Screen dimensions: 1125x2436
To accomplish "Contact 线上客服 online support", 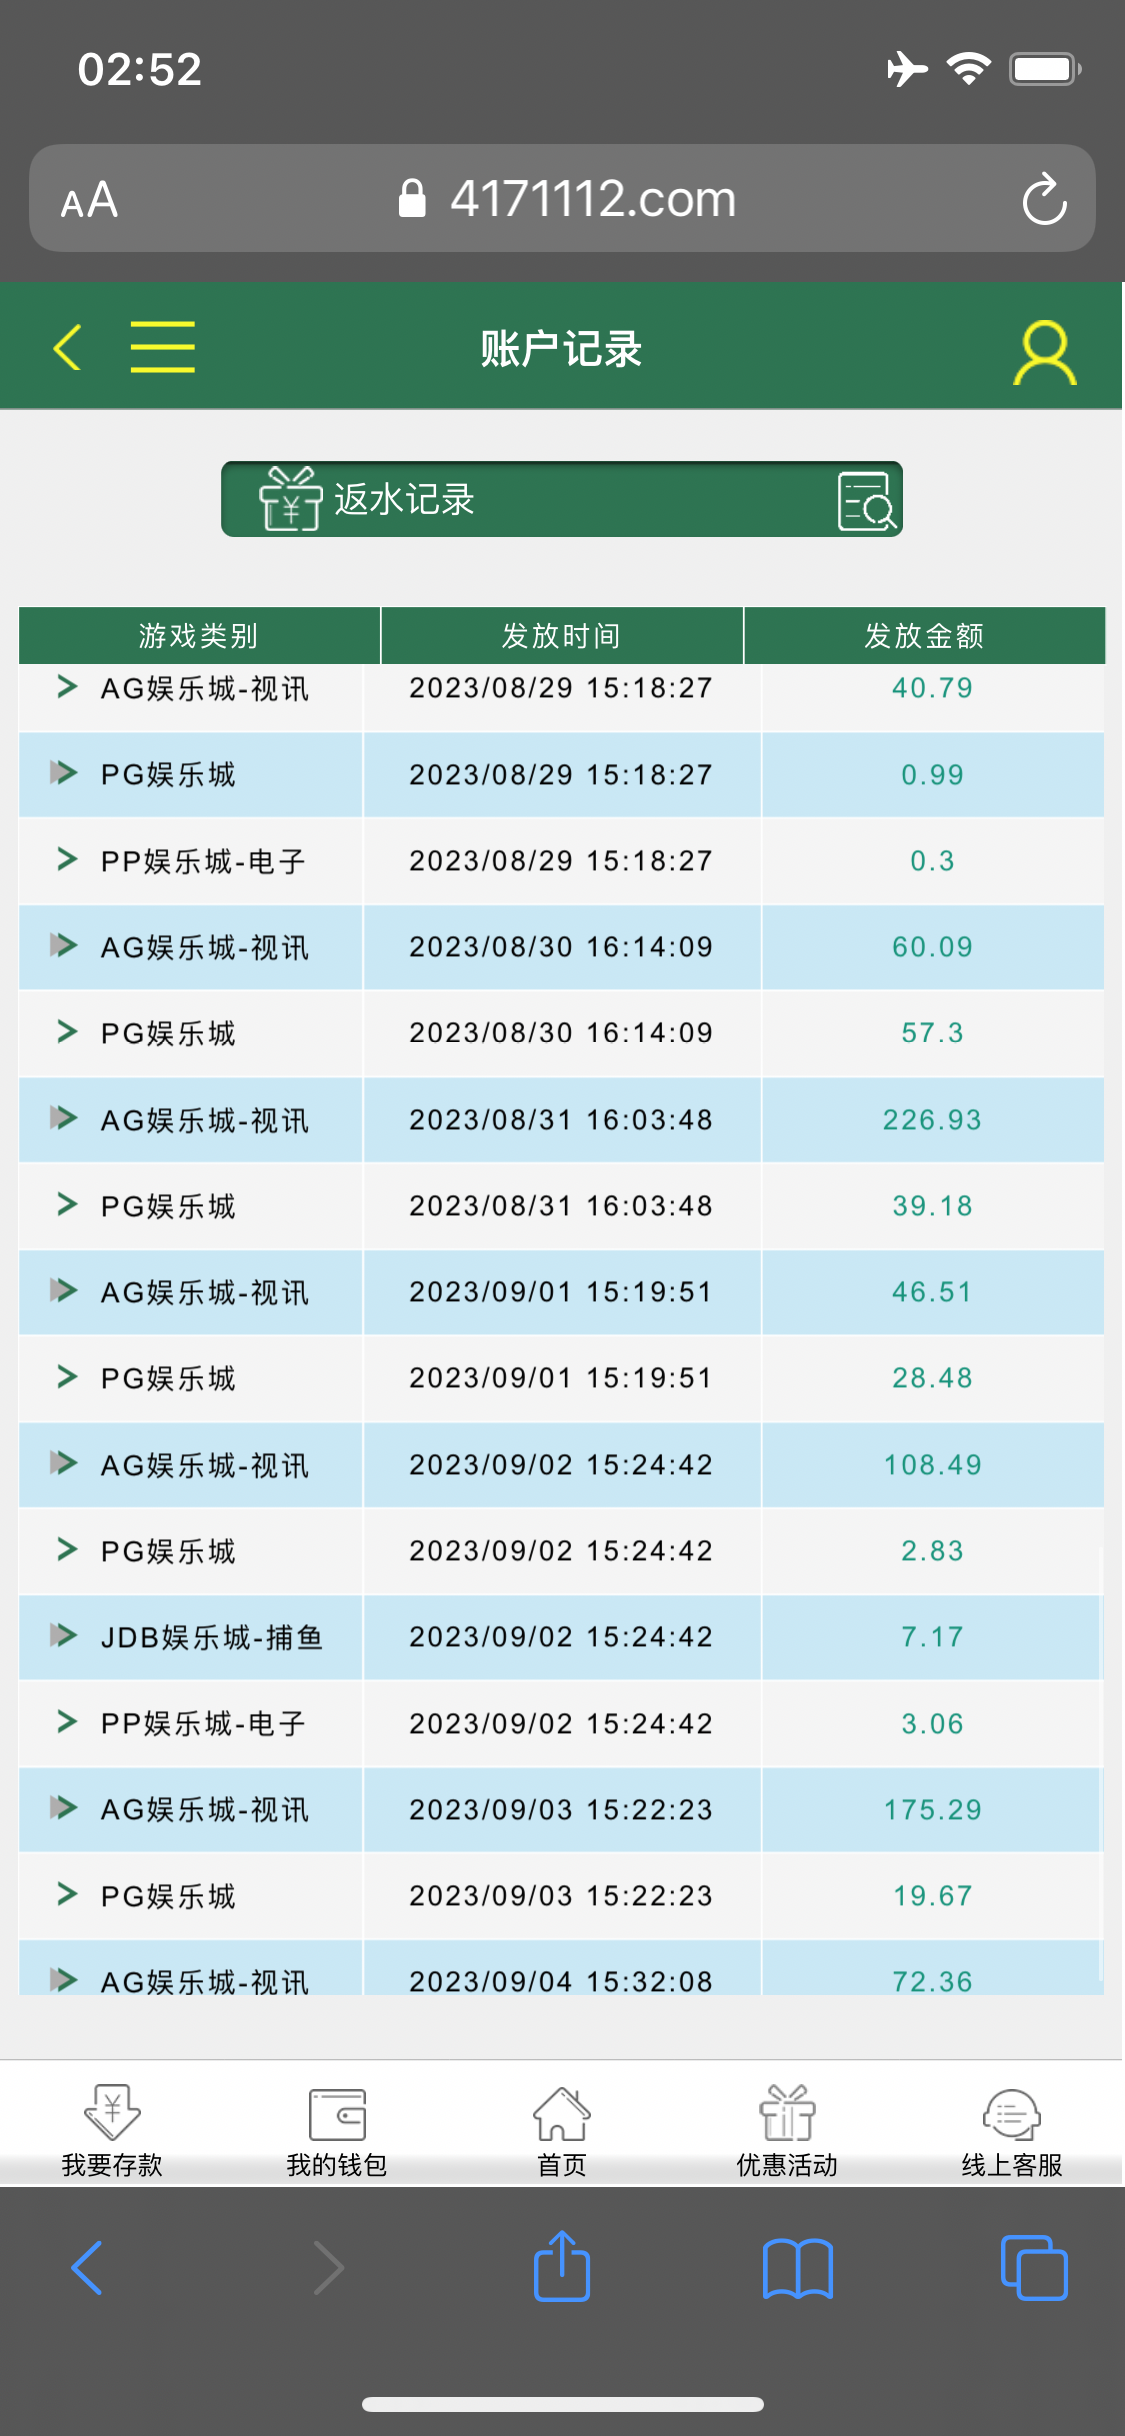I will pos(1011,2130).
